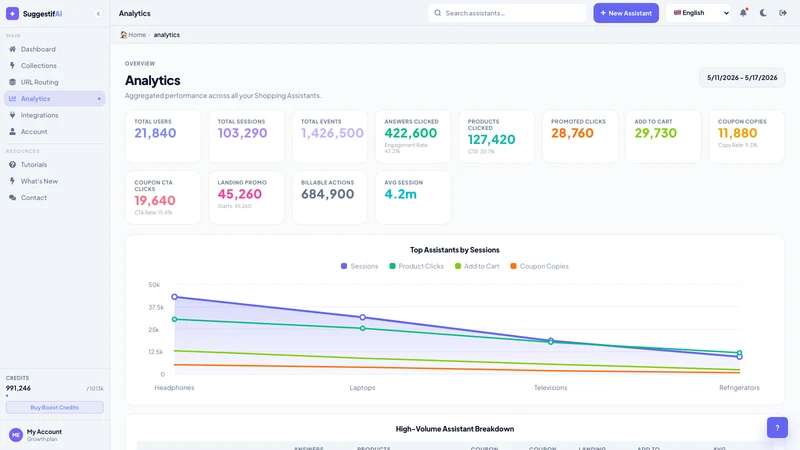Screen dimensions: 800x450
Task: Open notifications via the bell icon
Action: pos(743,13)
